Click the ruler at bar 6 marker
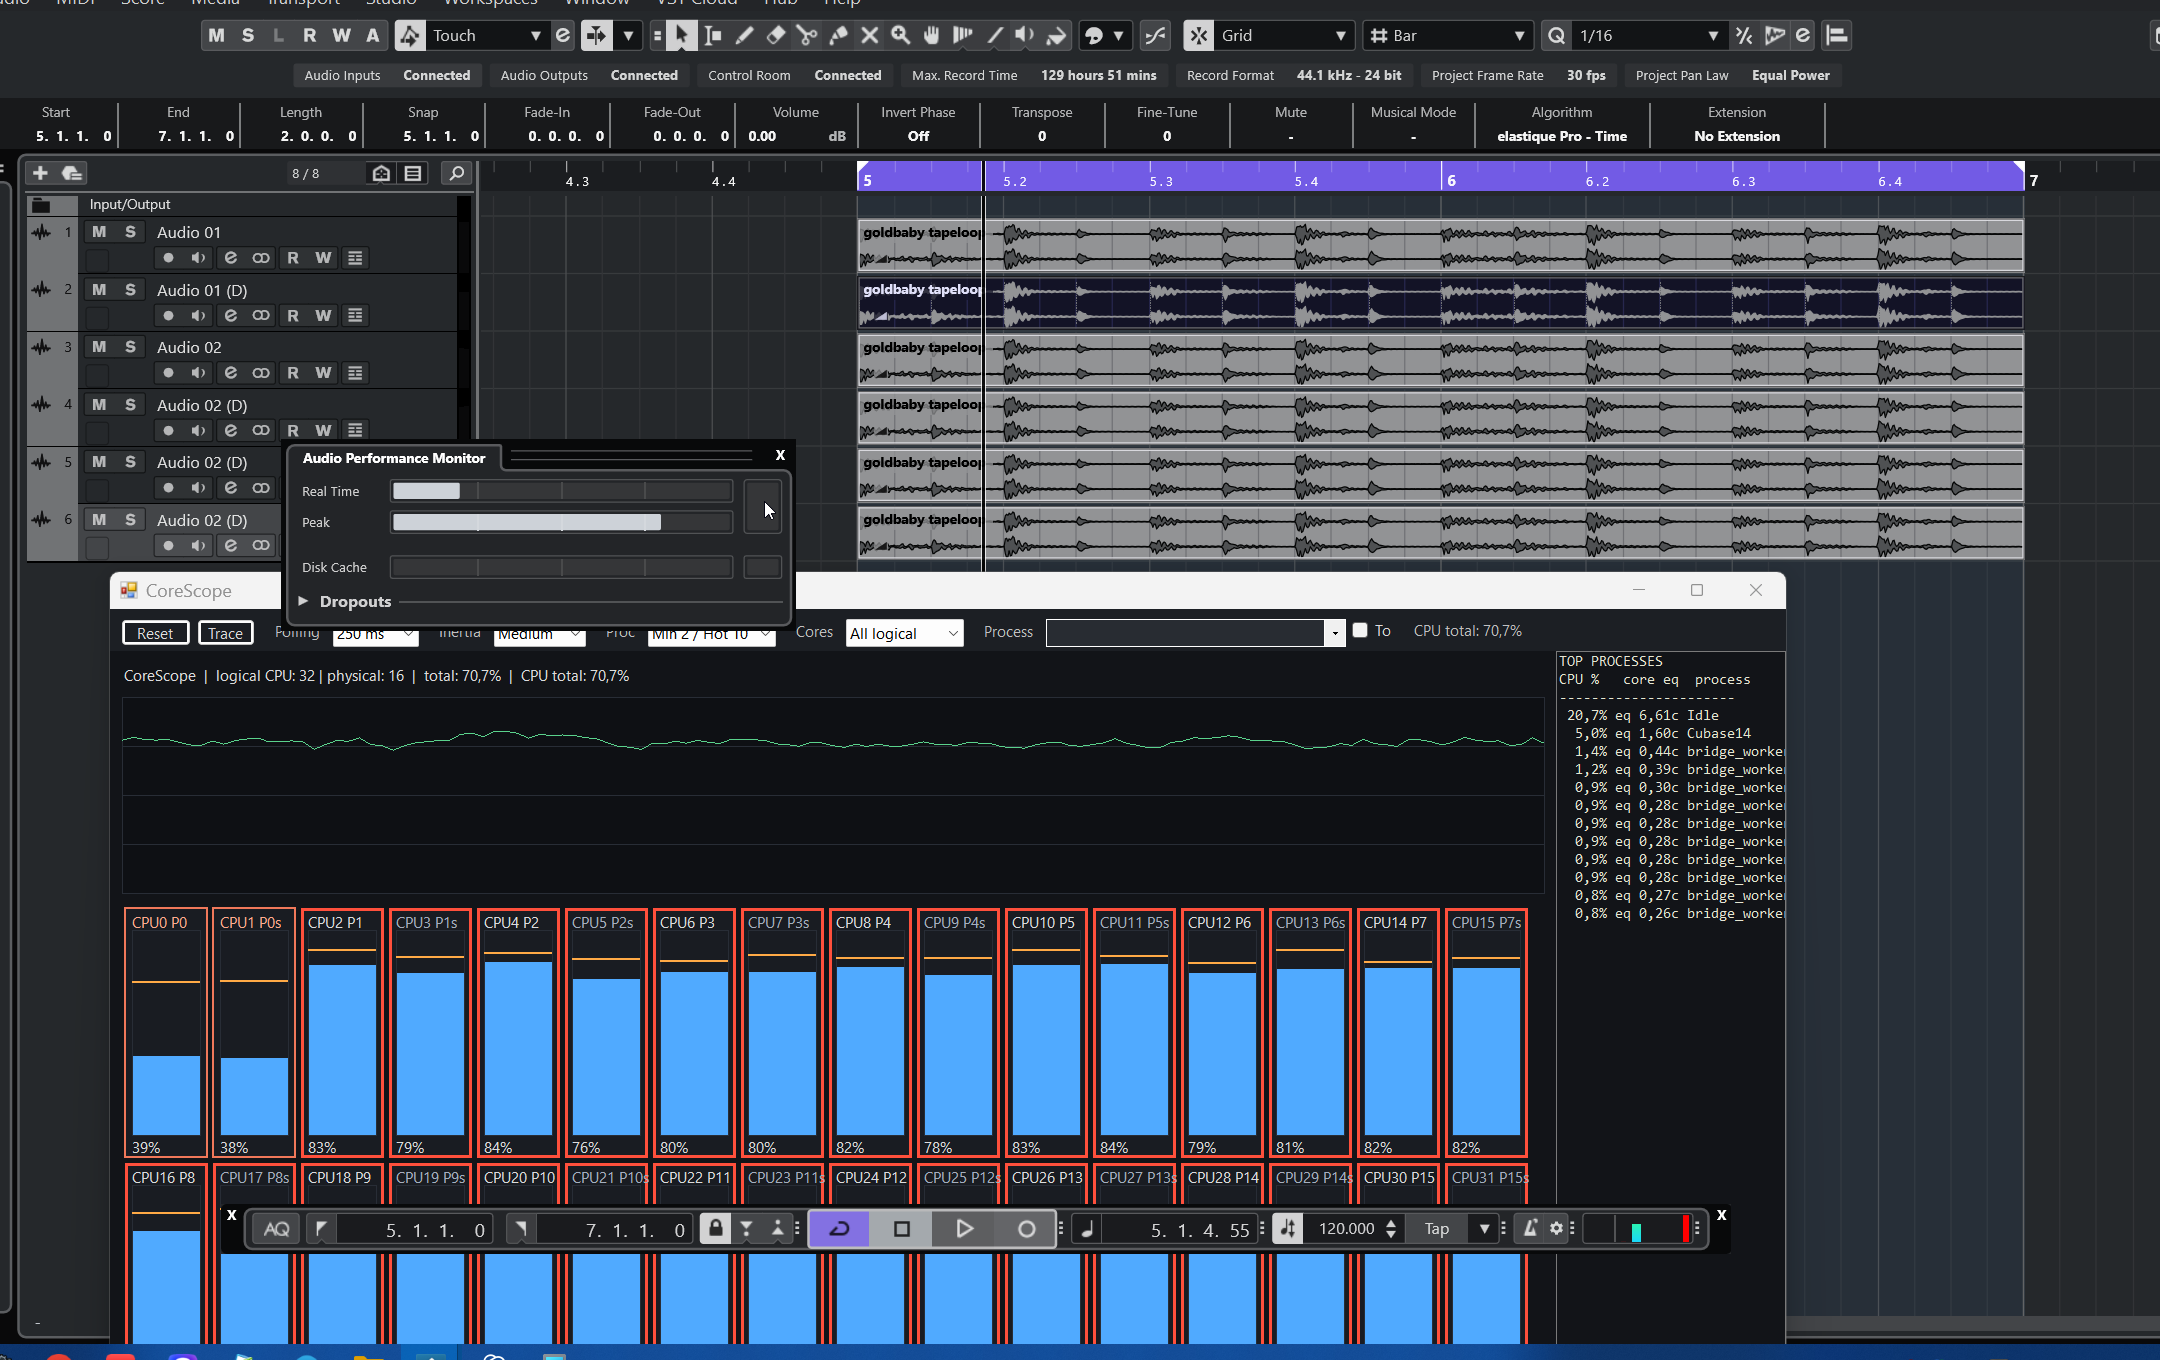Image resolution: width=2160 pixels, height=1360 pixels. pos(1451,180)
